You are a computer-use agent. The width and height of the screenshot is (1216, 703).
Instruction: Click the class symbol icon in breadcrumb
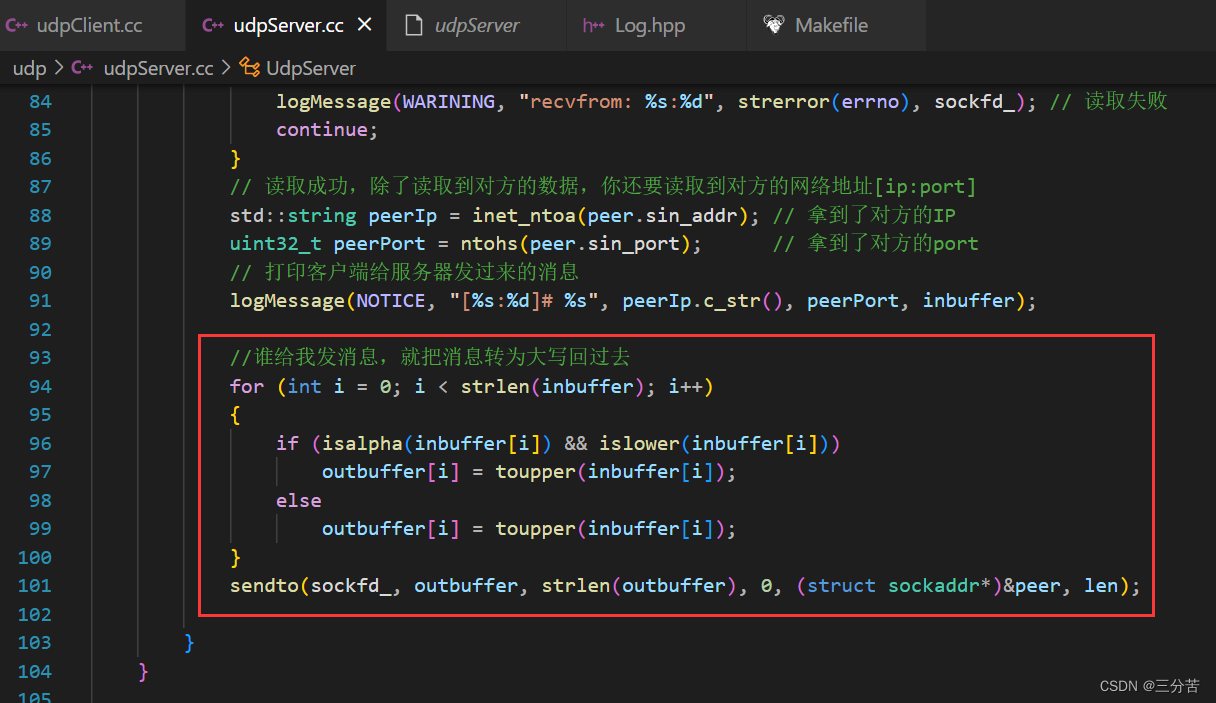coord(249,68)
